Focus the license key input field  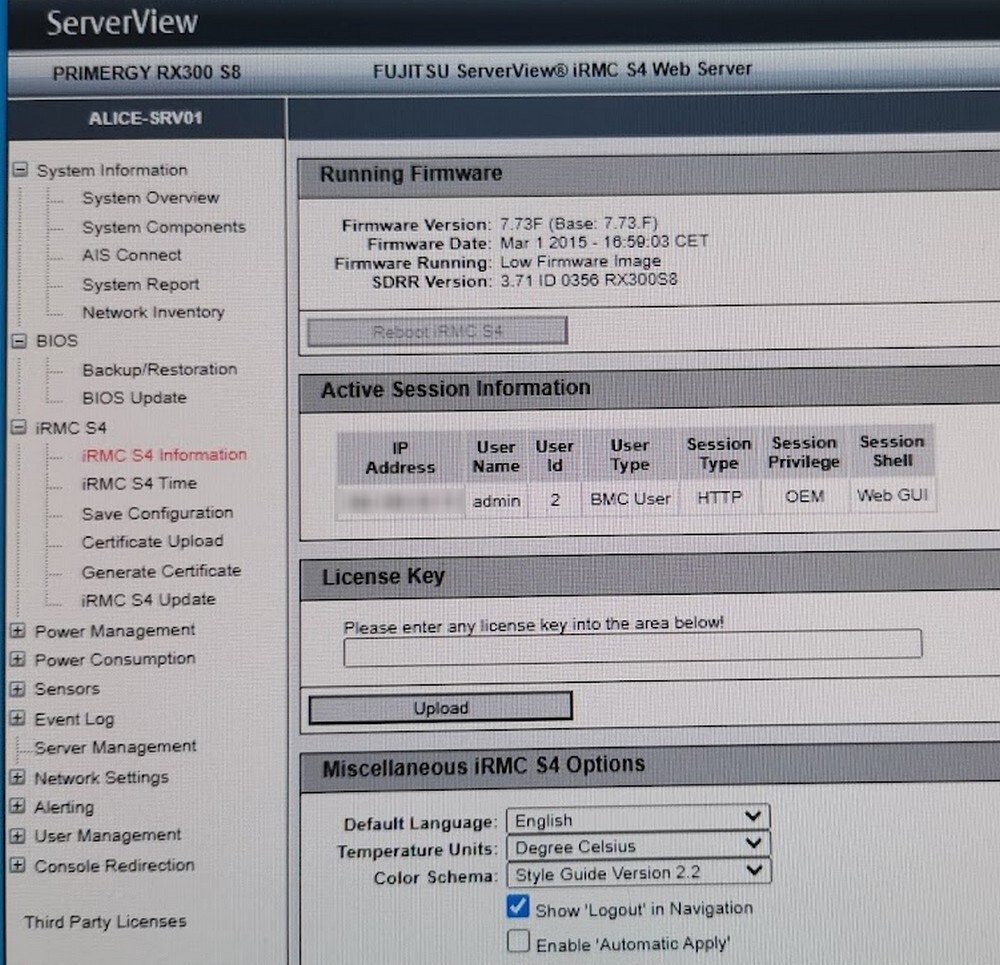point(633,648)
